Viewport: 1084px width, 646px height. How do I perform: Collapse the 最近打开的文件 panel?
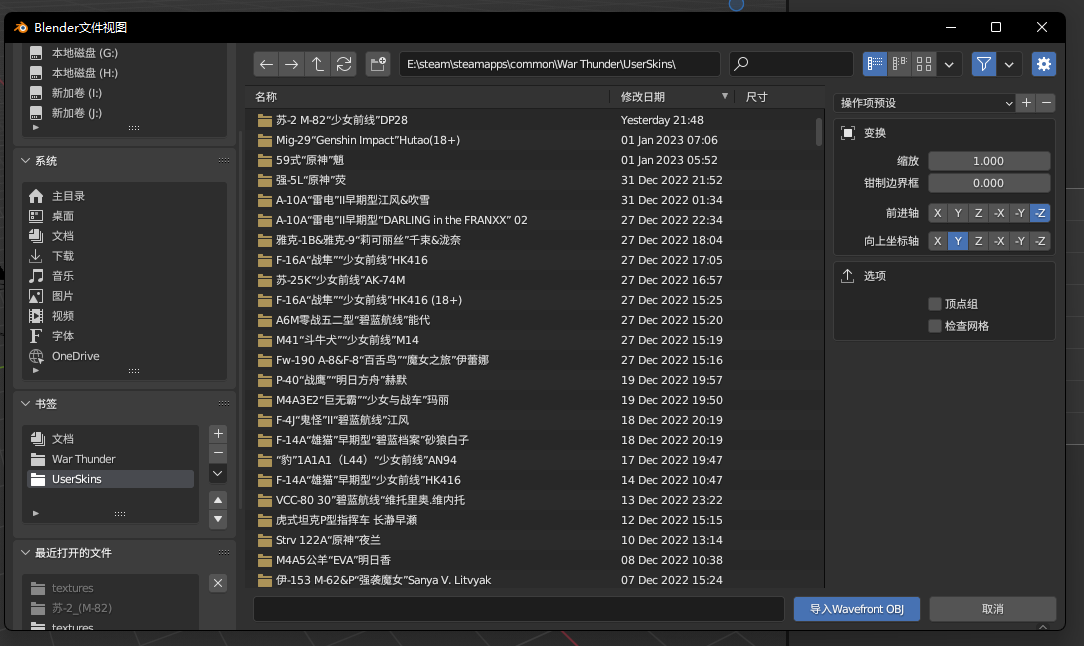tap(26, 553)
